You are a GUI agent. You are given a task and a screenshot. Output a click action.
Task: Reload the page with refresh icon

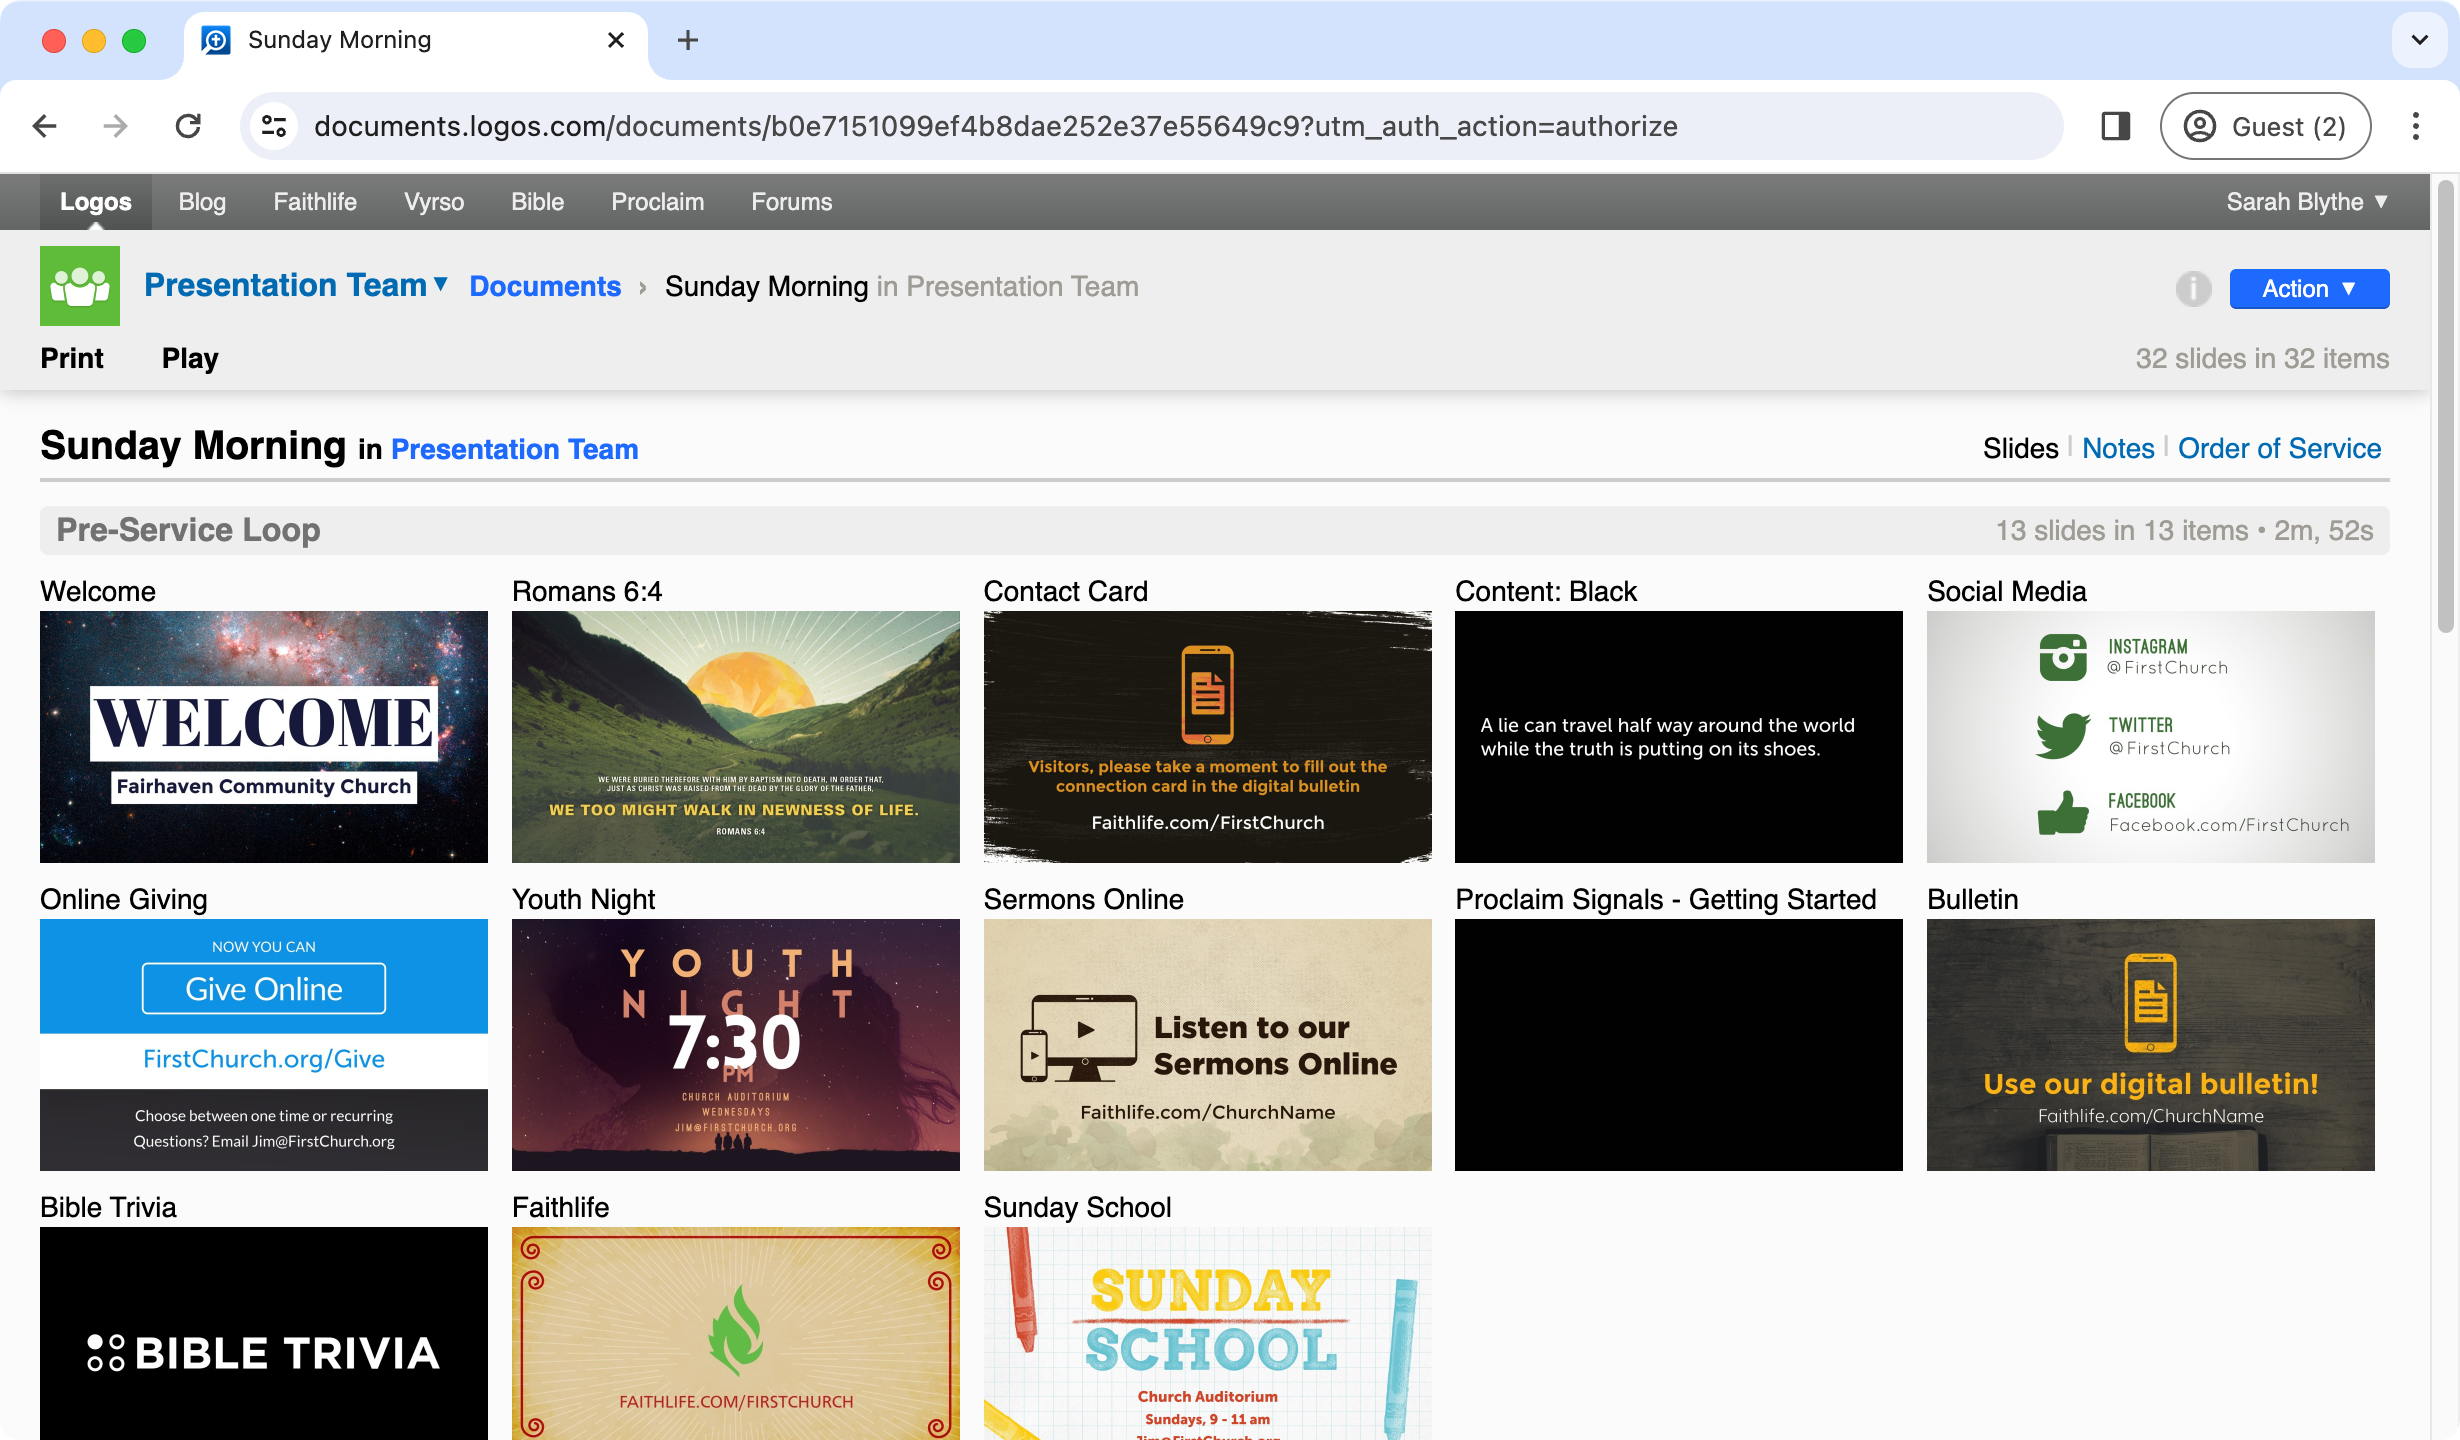(x=188, y=126)
